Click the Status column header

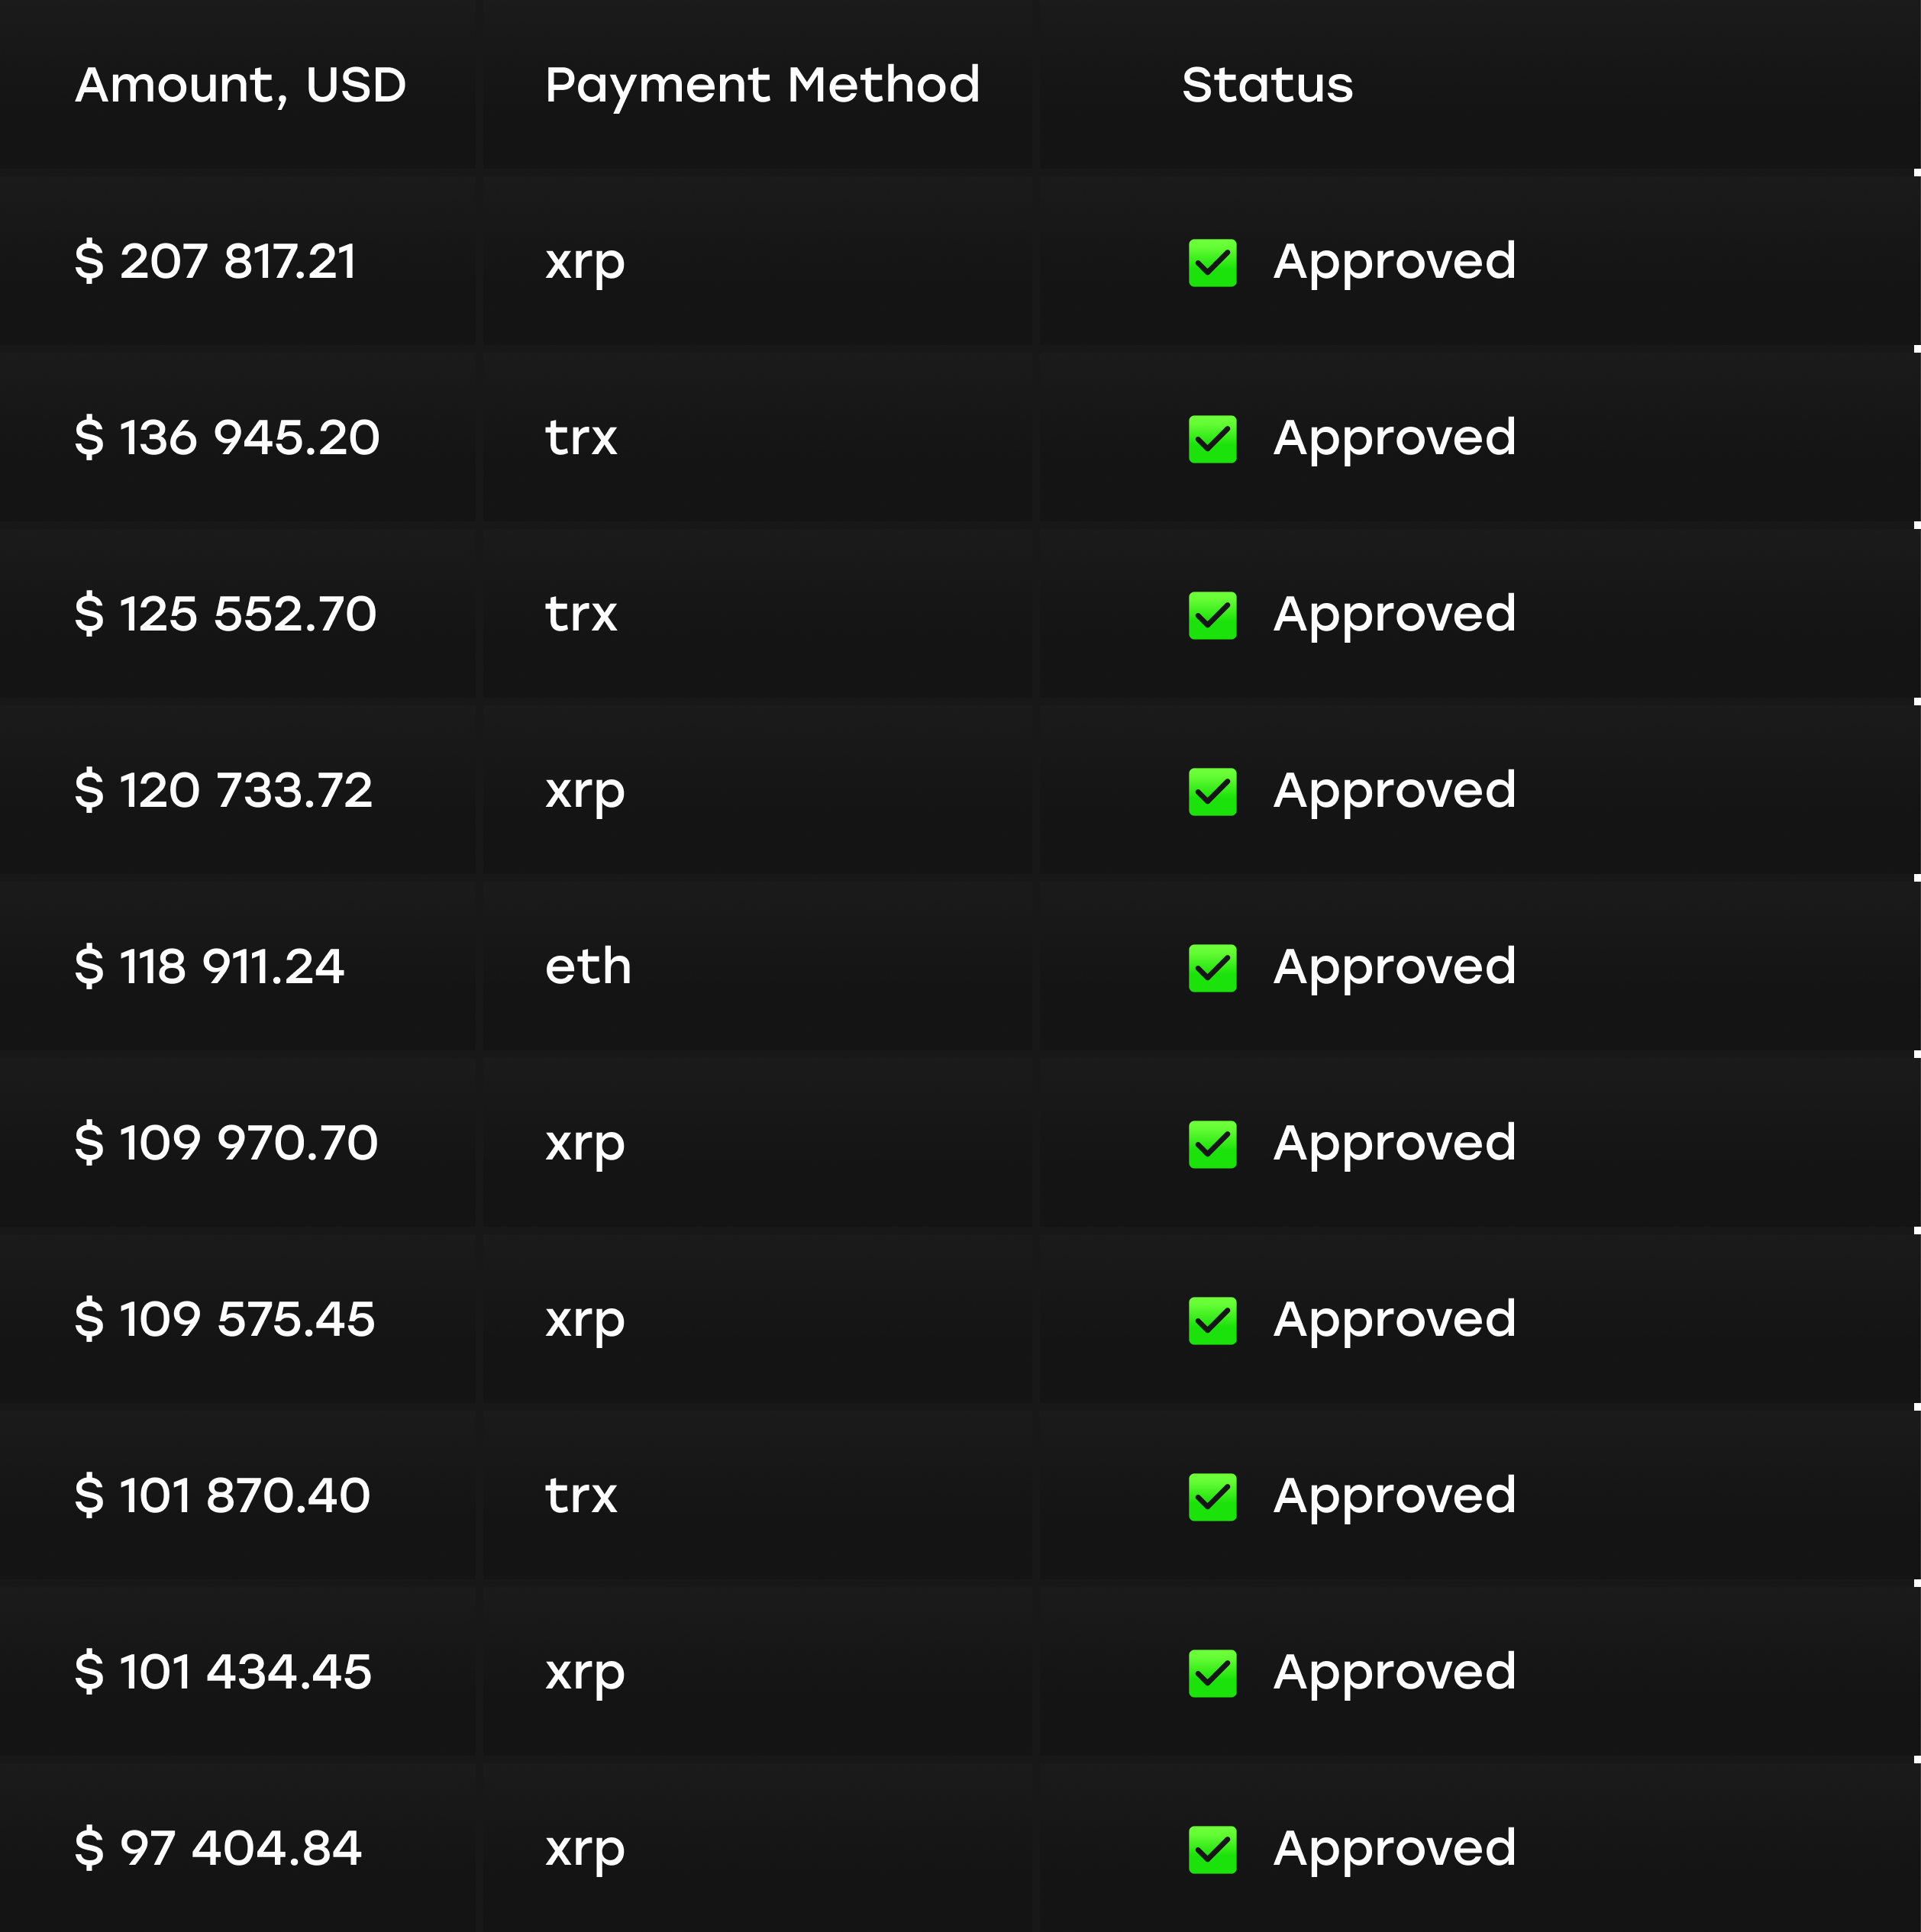pos(1267,85)
